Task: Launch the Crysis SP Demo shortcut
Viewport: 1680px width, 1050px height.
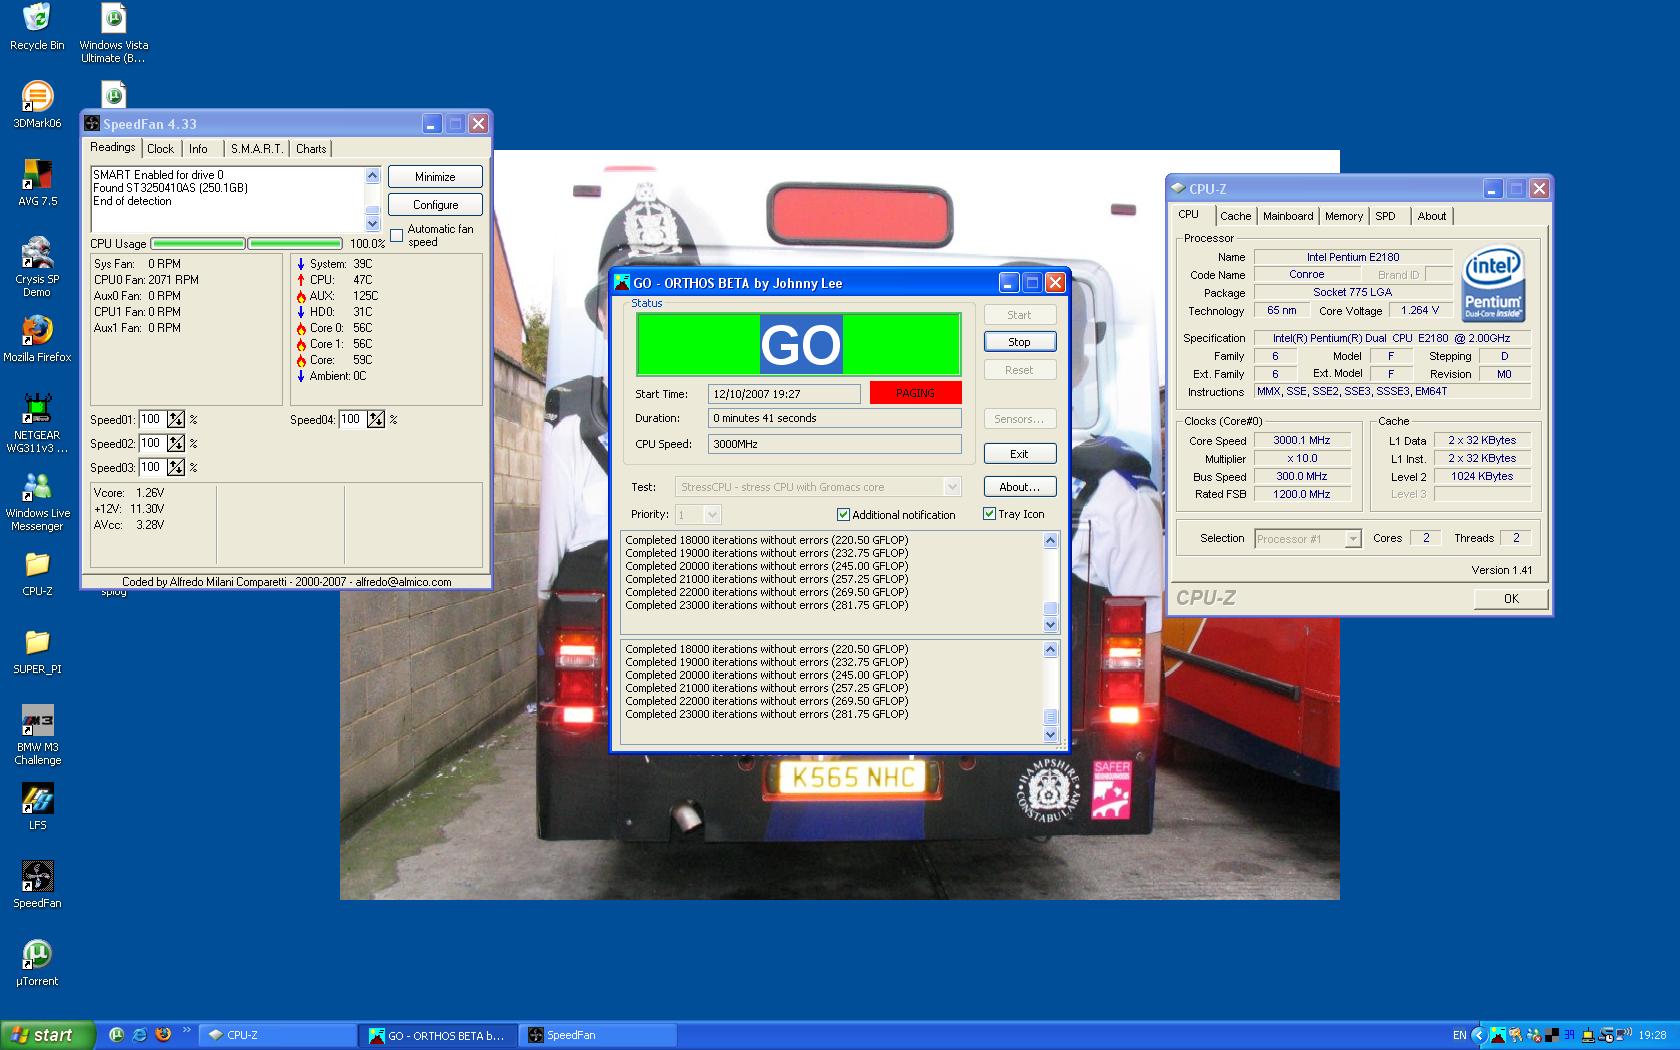Action: 37,267
